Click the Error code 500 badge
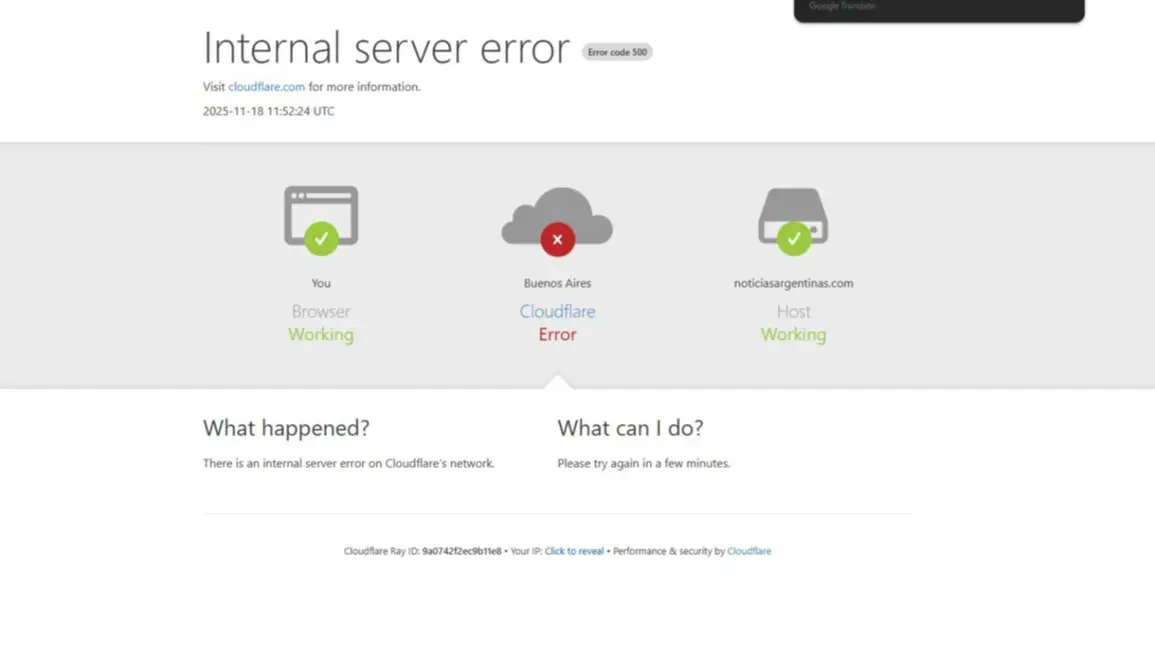 tap(617, 52)
